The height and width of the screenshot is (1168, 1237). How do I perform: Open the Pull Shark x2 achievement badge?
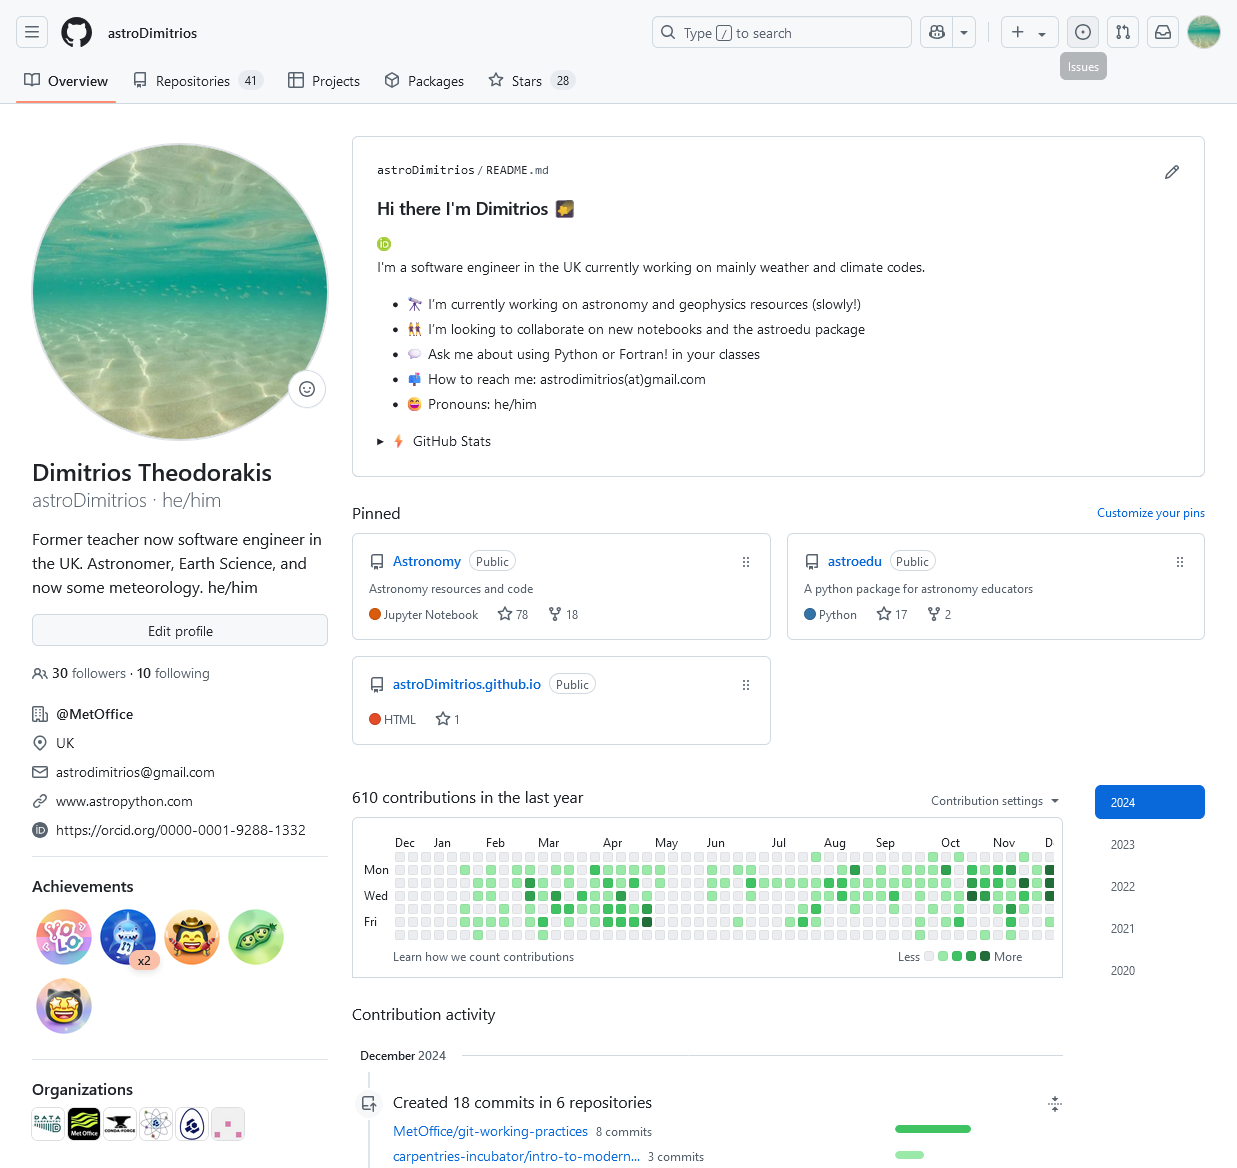click(128, 937)
